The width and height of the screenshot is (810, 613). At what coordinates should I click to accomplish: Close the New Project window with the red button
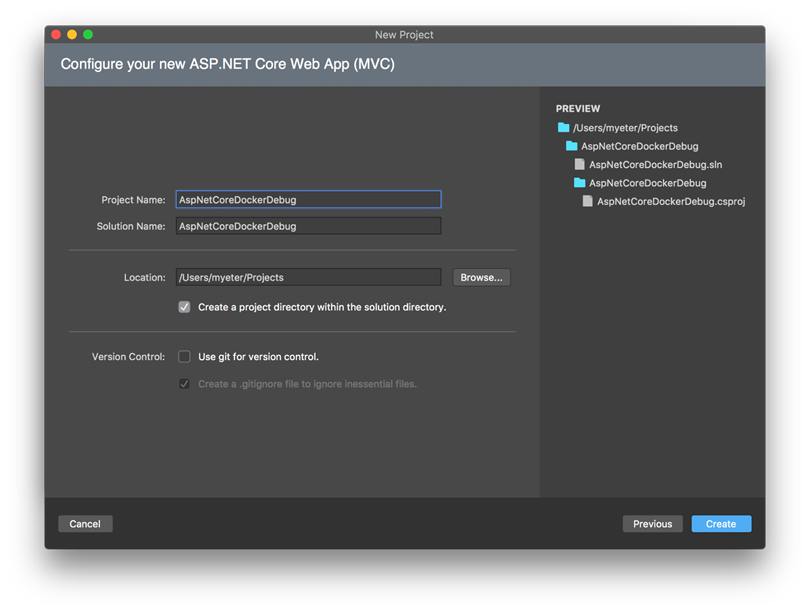pyautogui.click(x=56, y=35)
